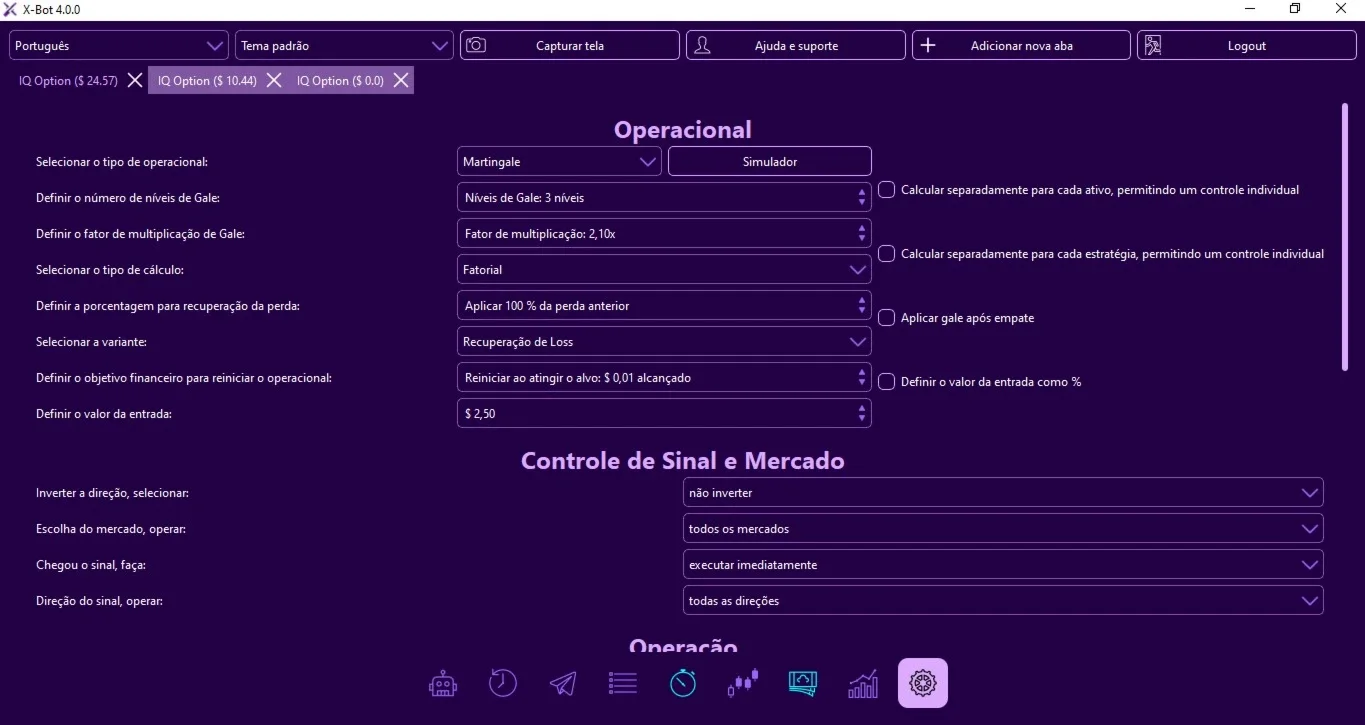
Task: Click the logout door icon
Action: tap(1153, 45)
